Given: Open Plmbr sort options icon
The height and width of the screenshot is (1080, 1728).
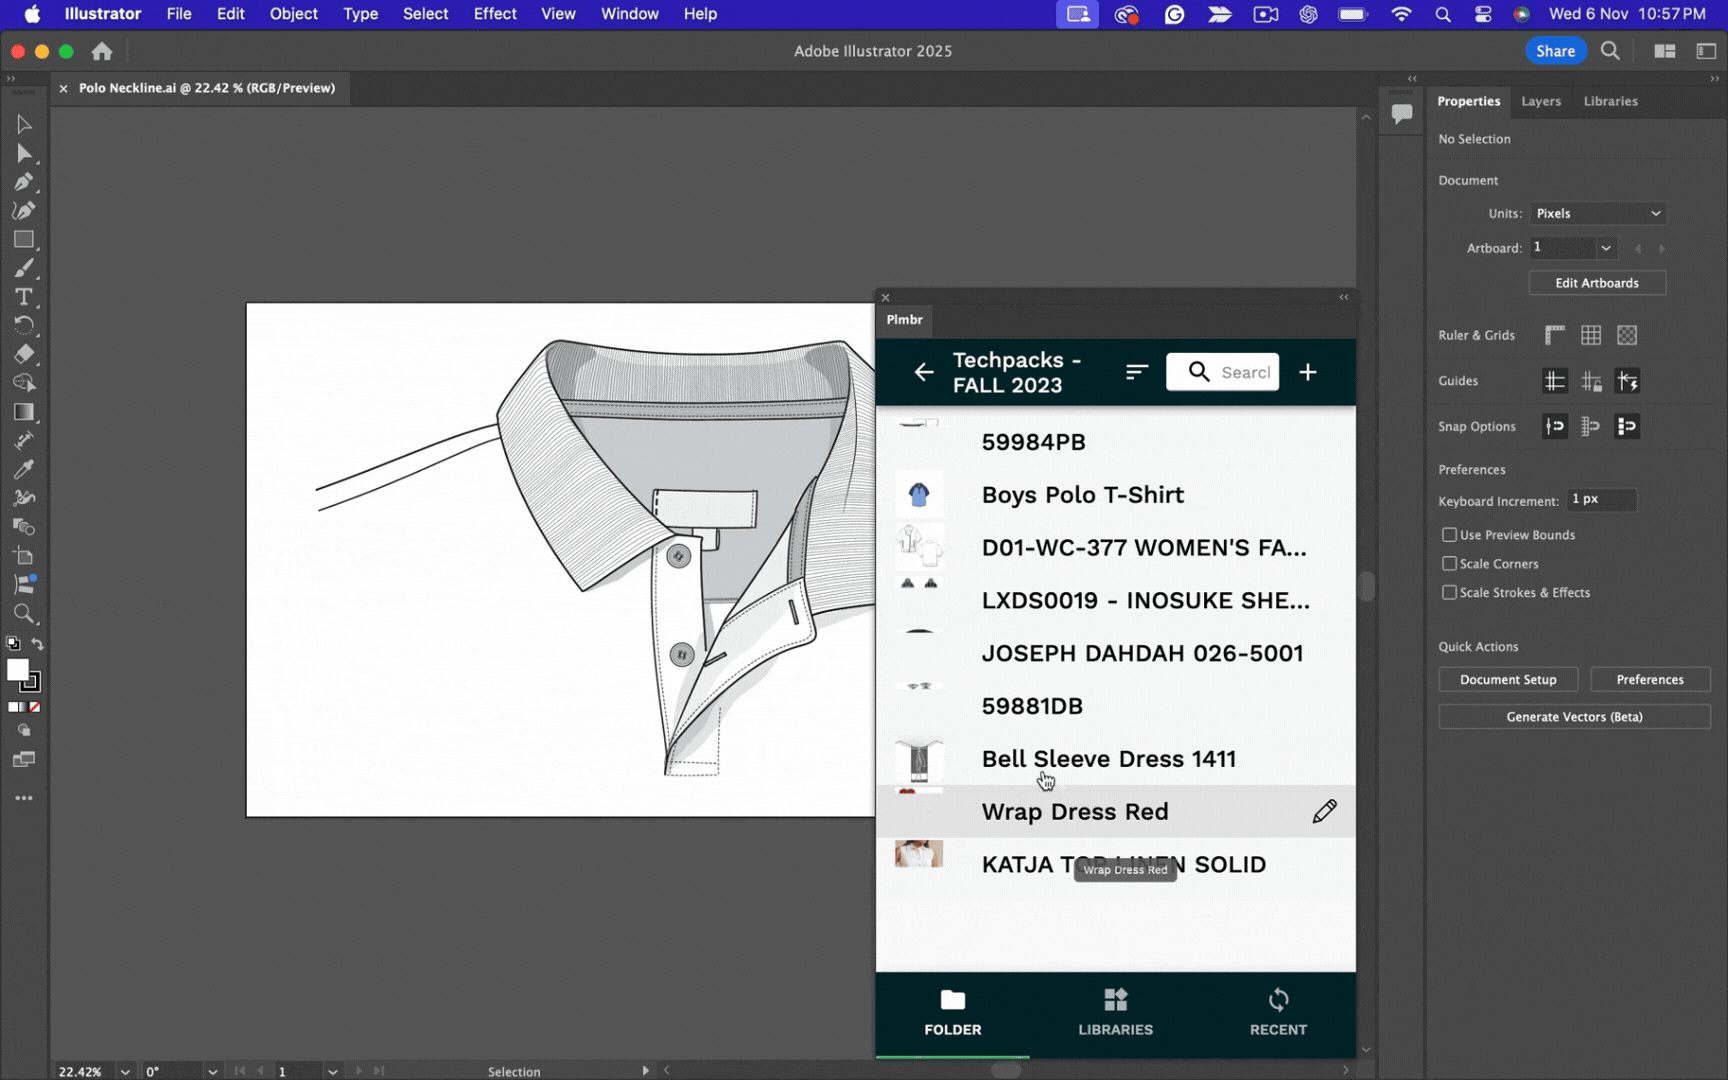Looking at the screenshot, I should point(1137,372).
